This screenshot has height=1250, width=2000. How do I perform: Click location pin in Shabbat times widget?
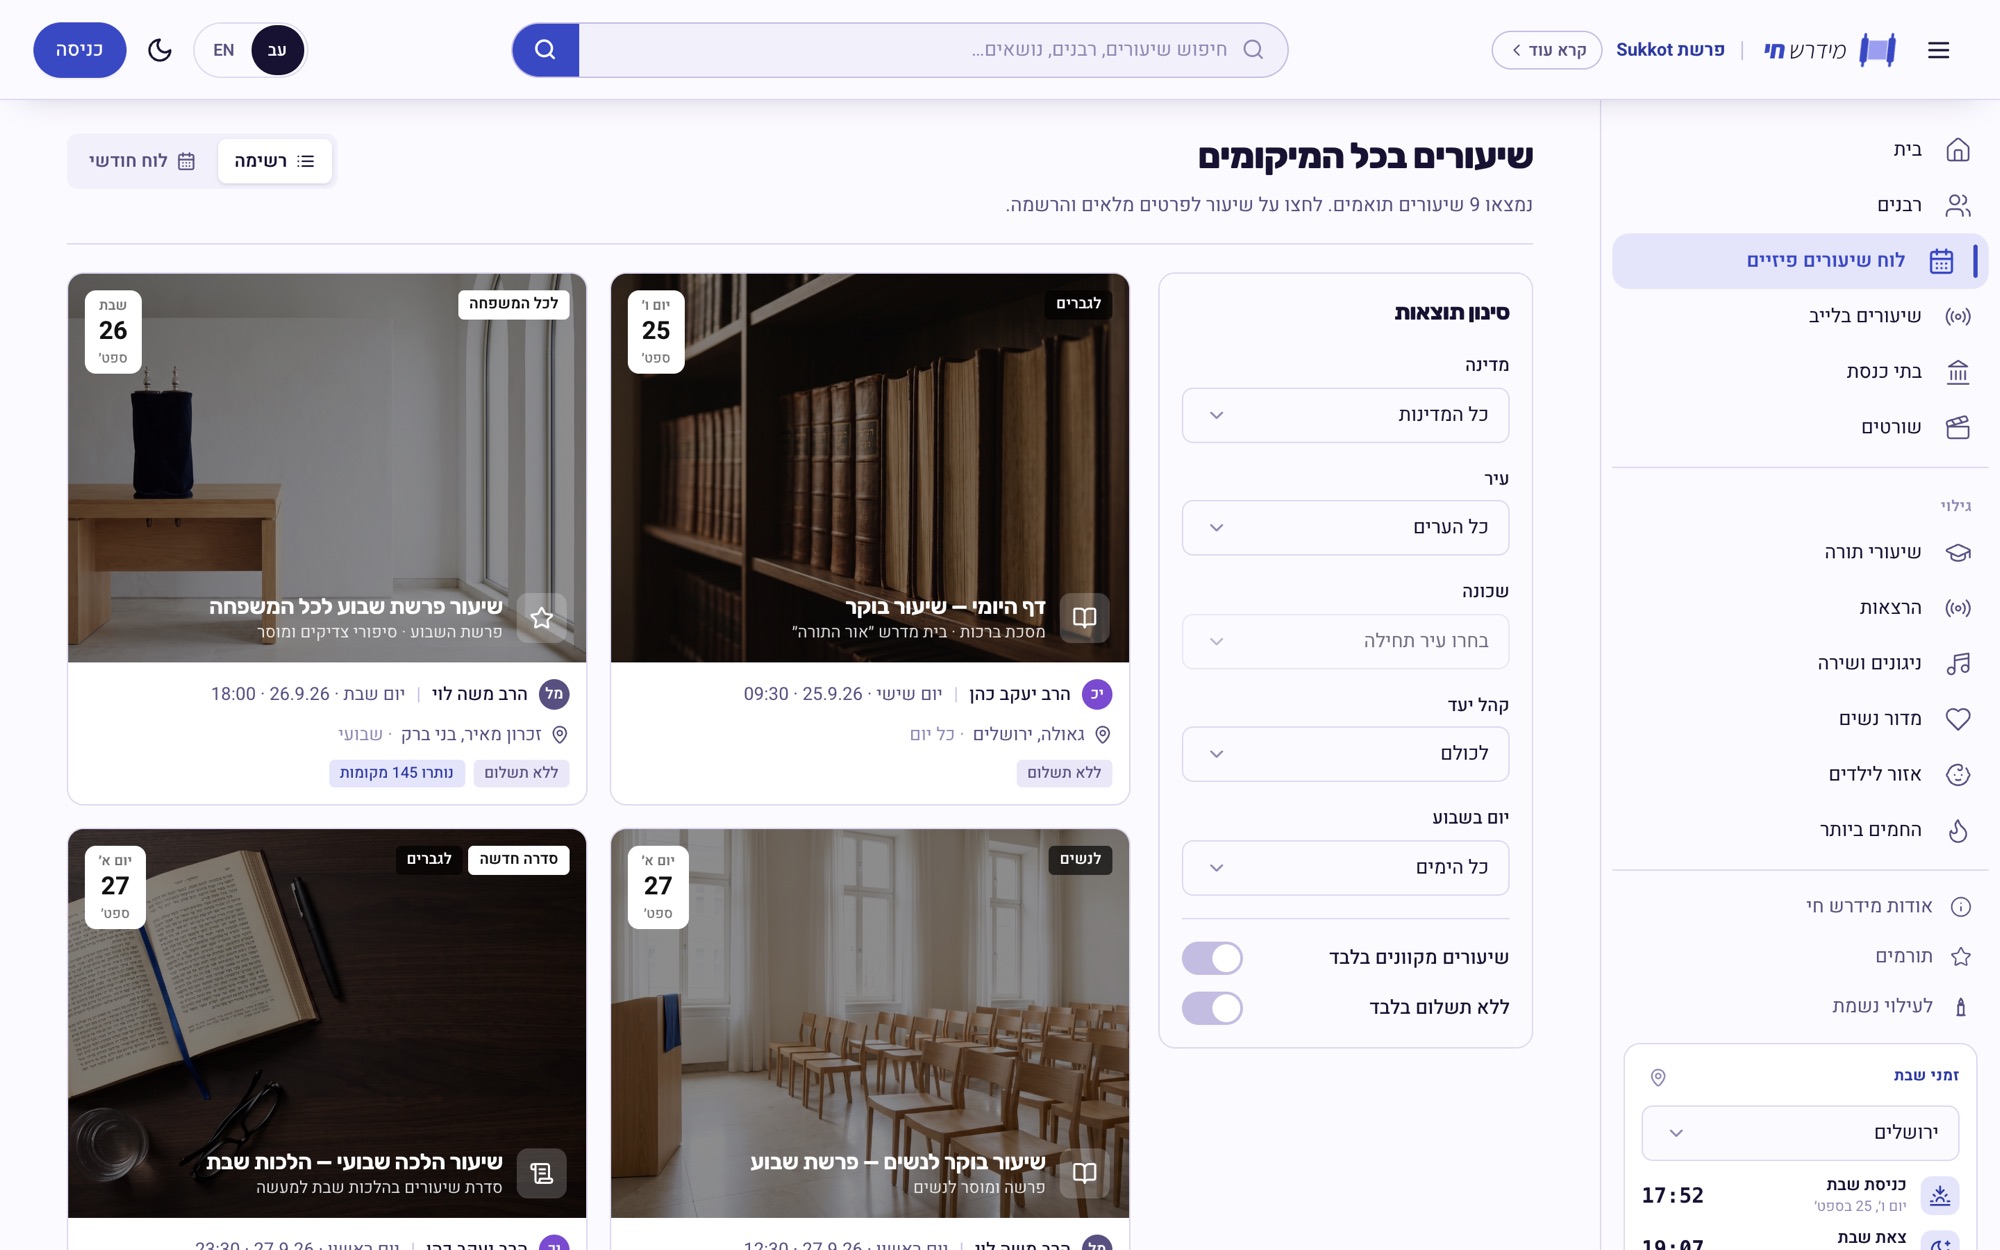(x=1658, y=1077)
